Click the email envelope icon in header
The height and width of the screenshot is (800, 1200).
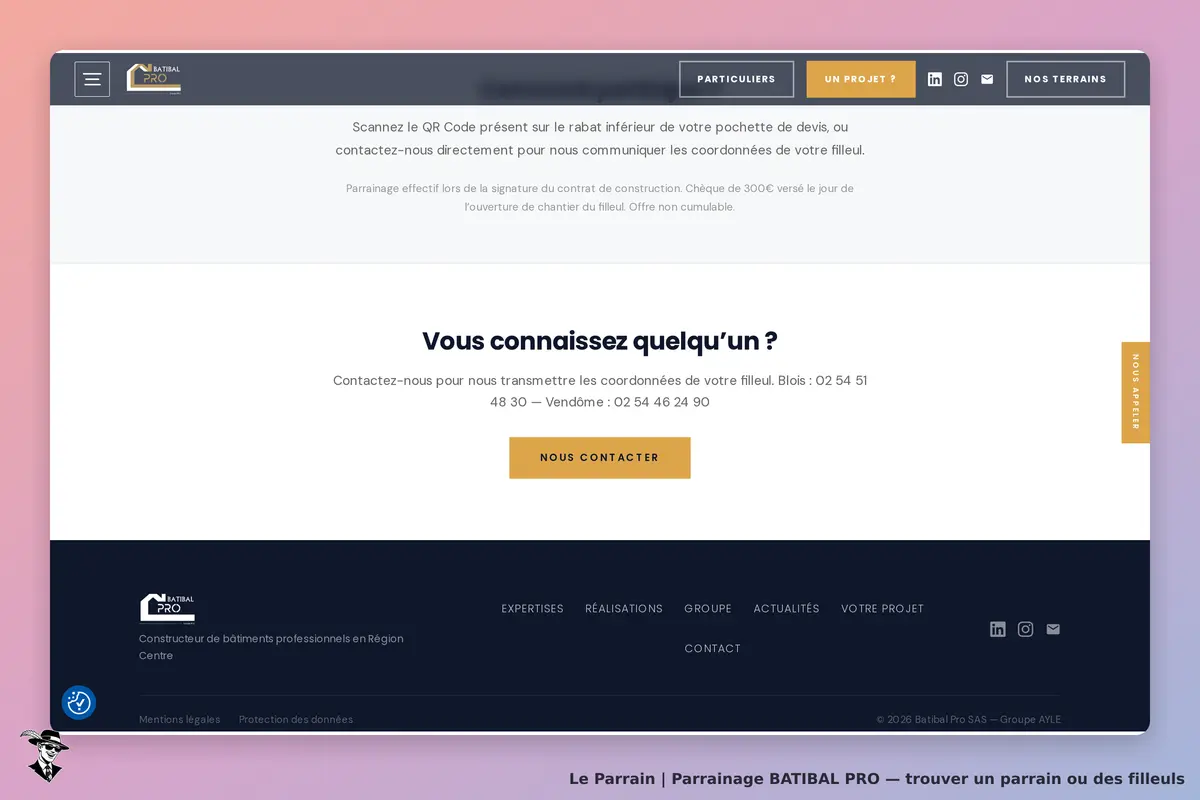click(x=987, y=79)
